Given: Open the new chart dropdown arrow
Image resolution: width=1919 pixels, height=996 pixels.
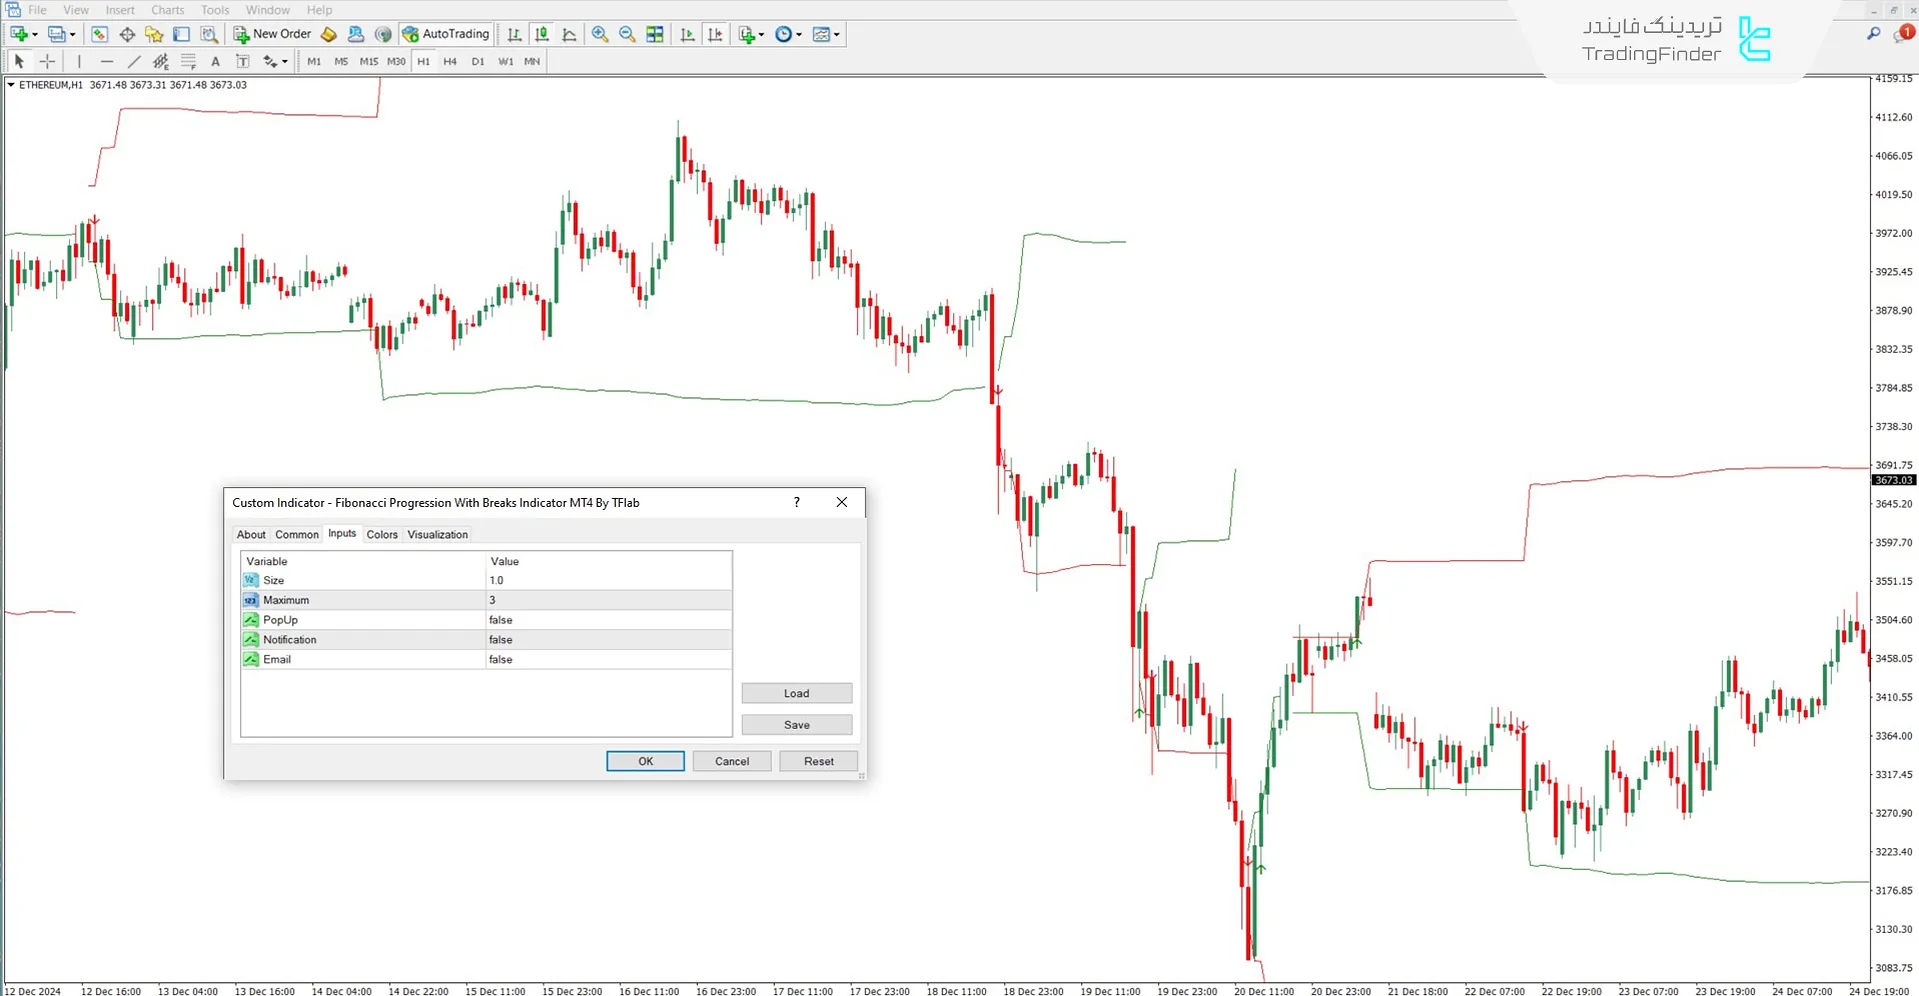Looking at the screenshot, I should pyautogui.click(x=35, y=35).
